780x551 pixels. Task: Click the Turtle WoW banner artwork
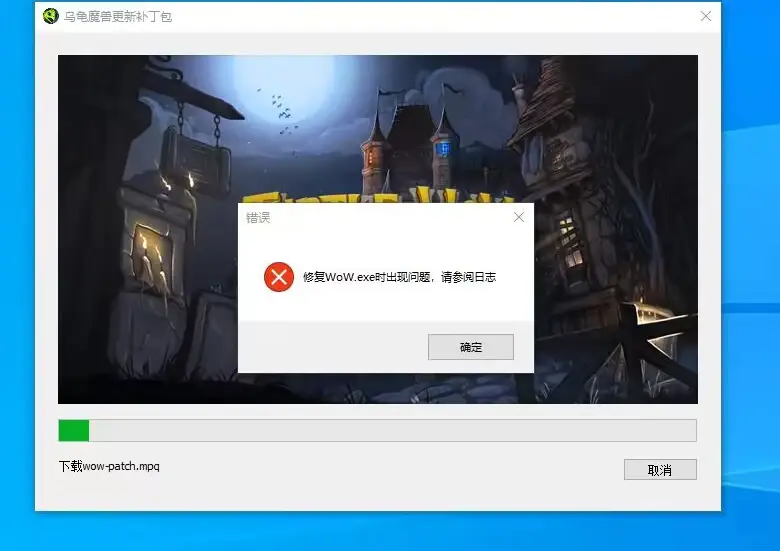coord(378,229)
